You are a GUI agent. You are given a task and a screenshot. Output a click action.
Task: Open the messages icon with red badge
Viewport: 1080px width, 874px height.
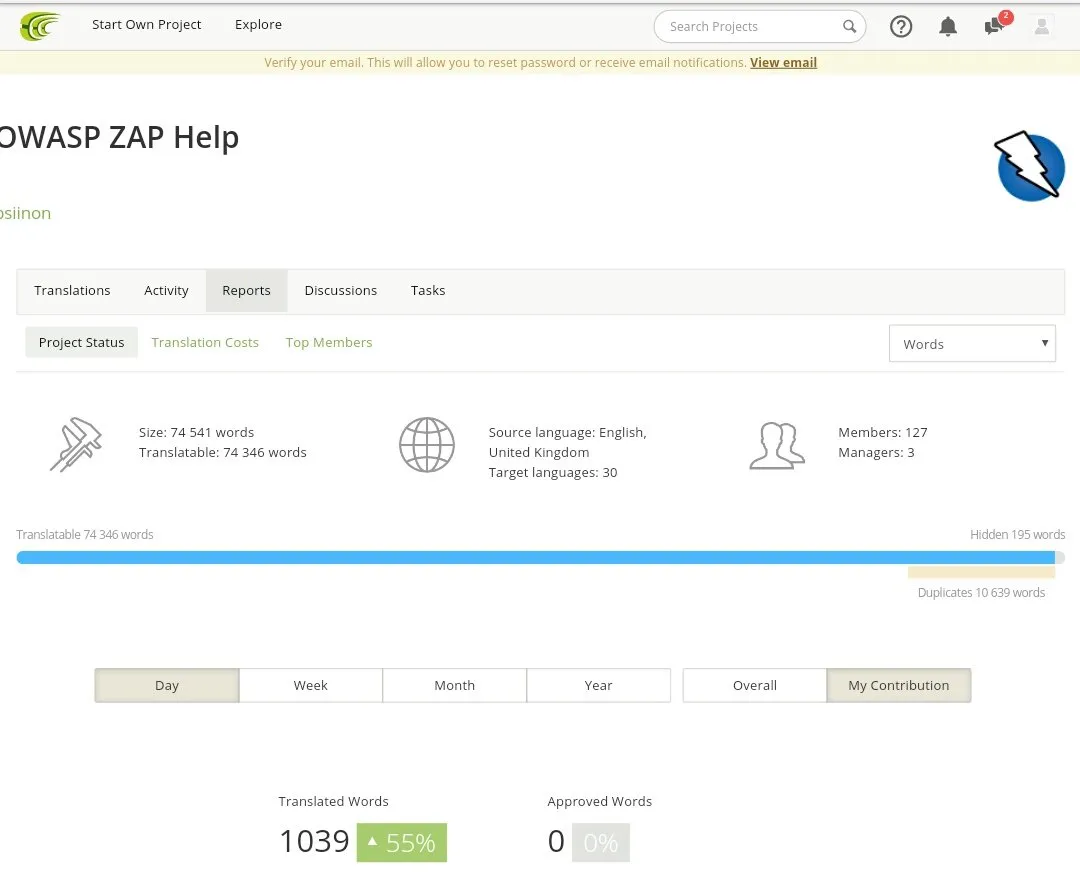[997, 23]
